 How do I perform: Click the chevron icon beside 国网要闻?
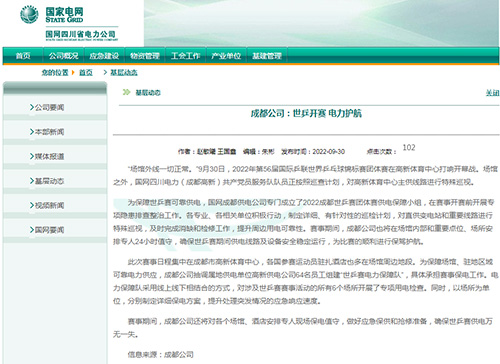click(32, 230)
